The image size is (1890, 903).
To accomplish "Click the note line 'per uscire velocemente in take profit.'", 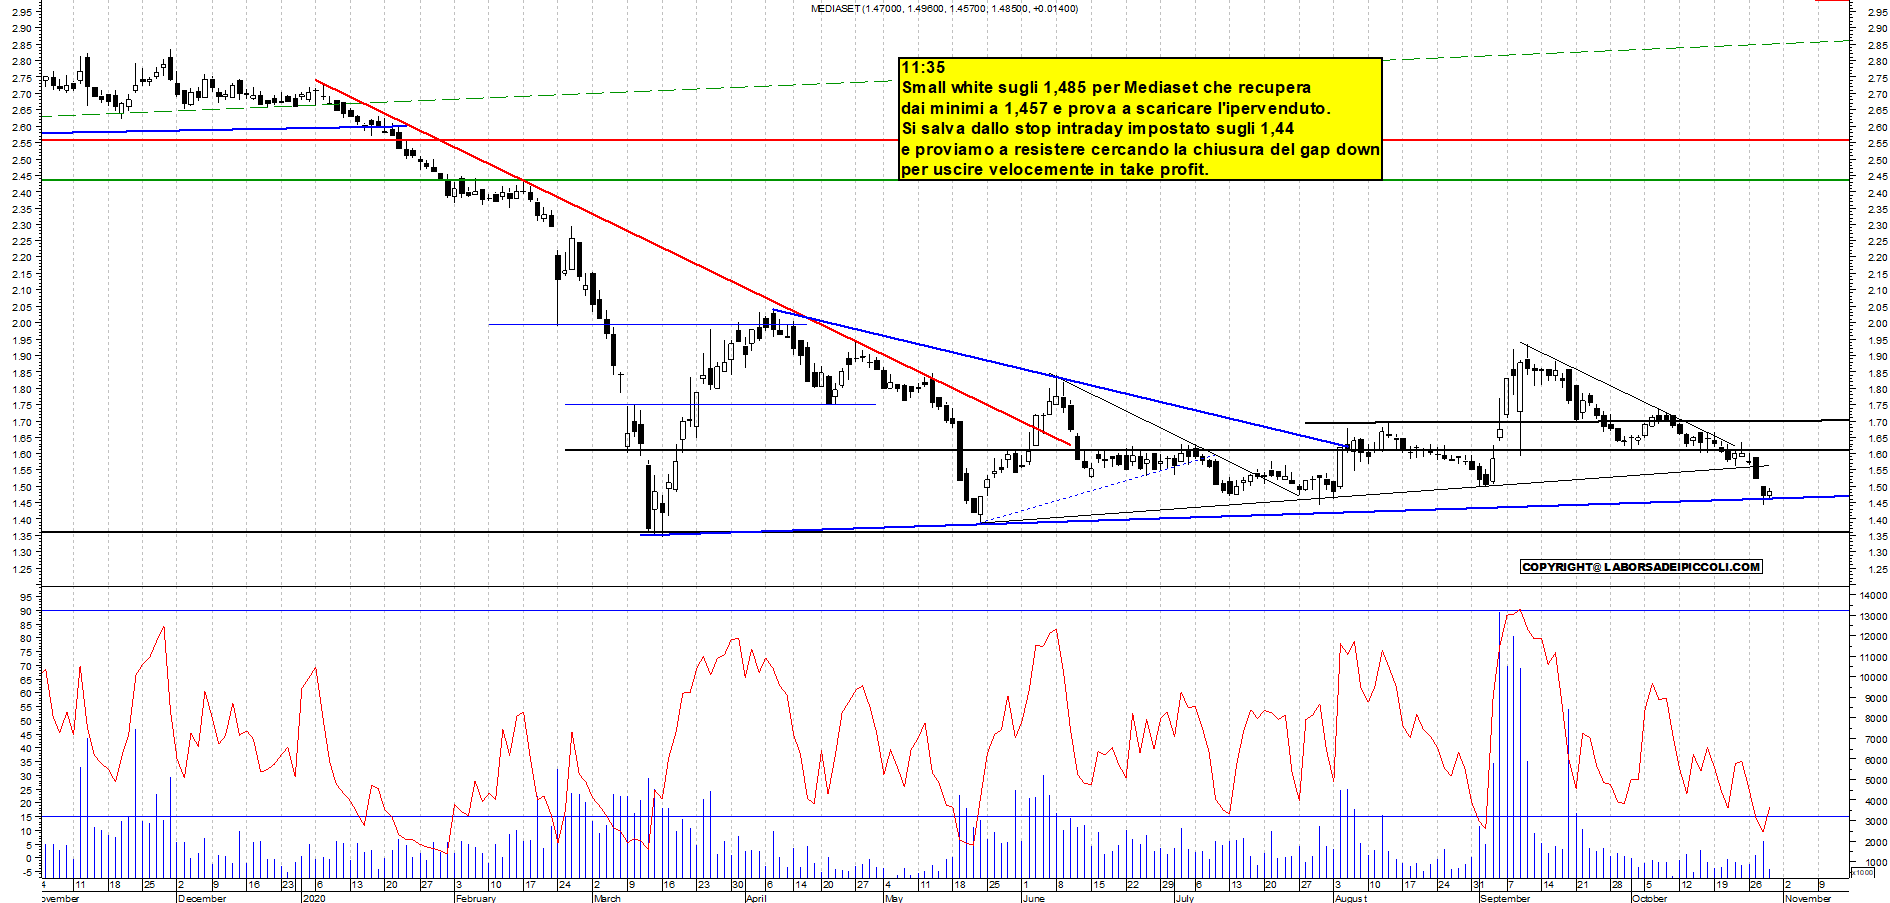I will pyautogui.click(x=1055, y=170).
